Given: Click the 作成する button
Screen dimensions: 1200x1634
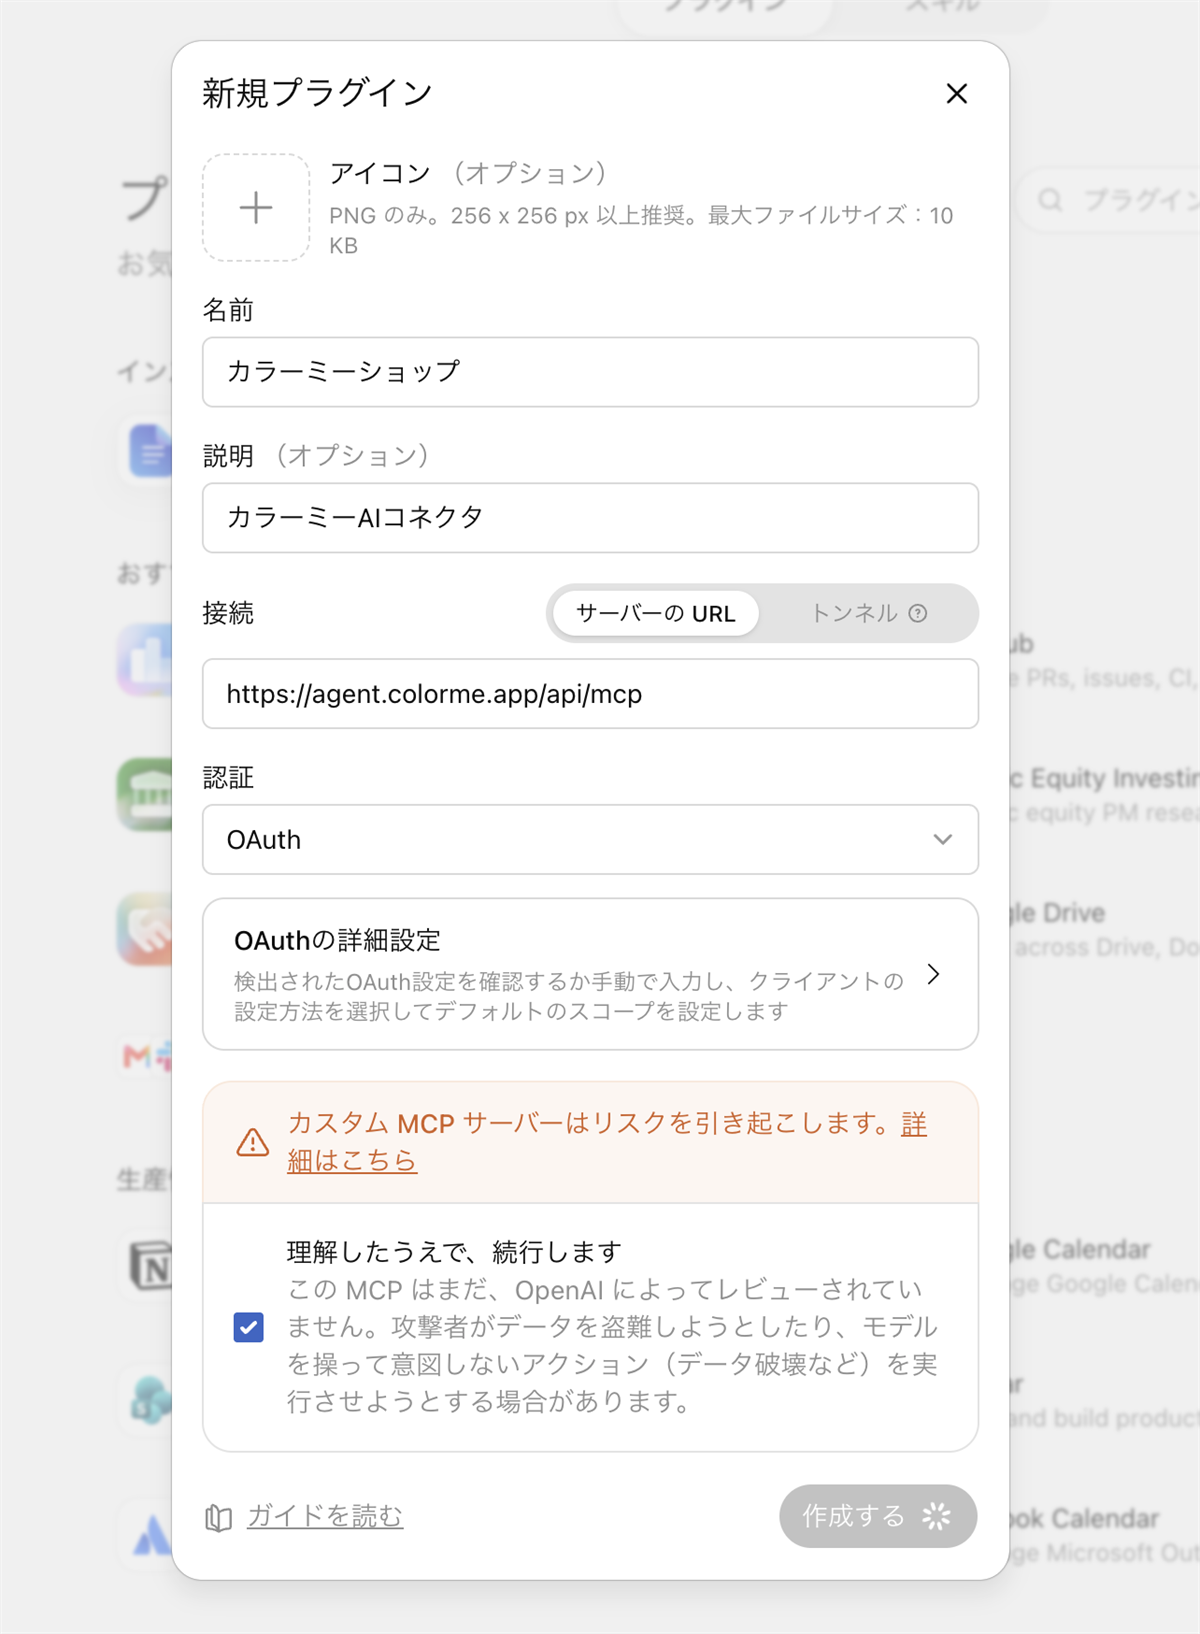Looking at the screenshot, I should pyautogui.click(x=878, y=1516).
